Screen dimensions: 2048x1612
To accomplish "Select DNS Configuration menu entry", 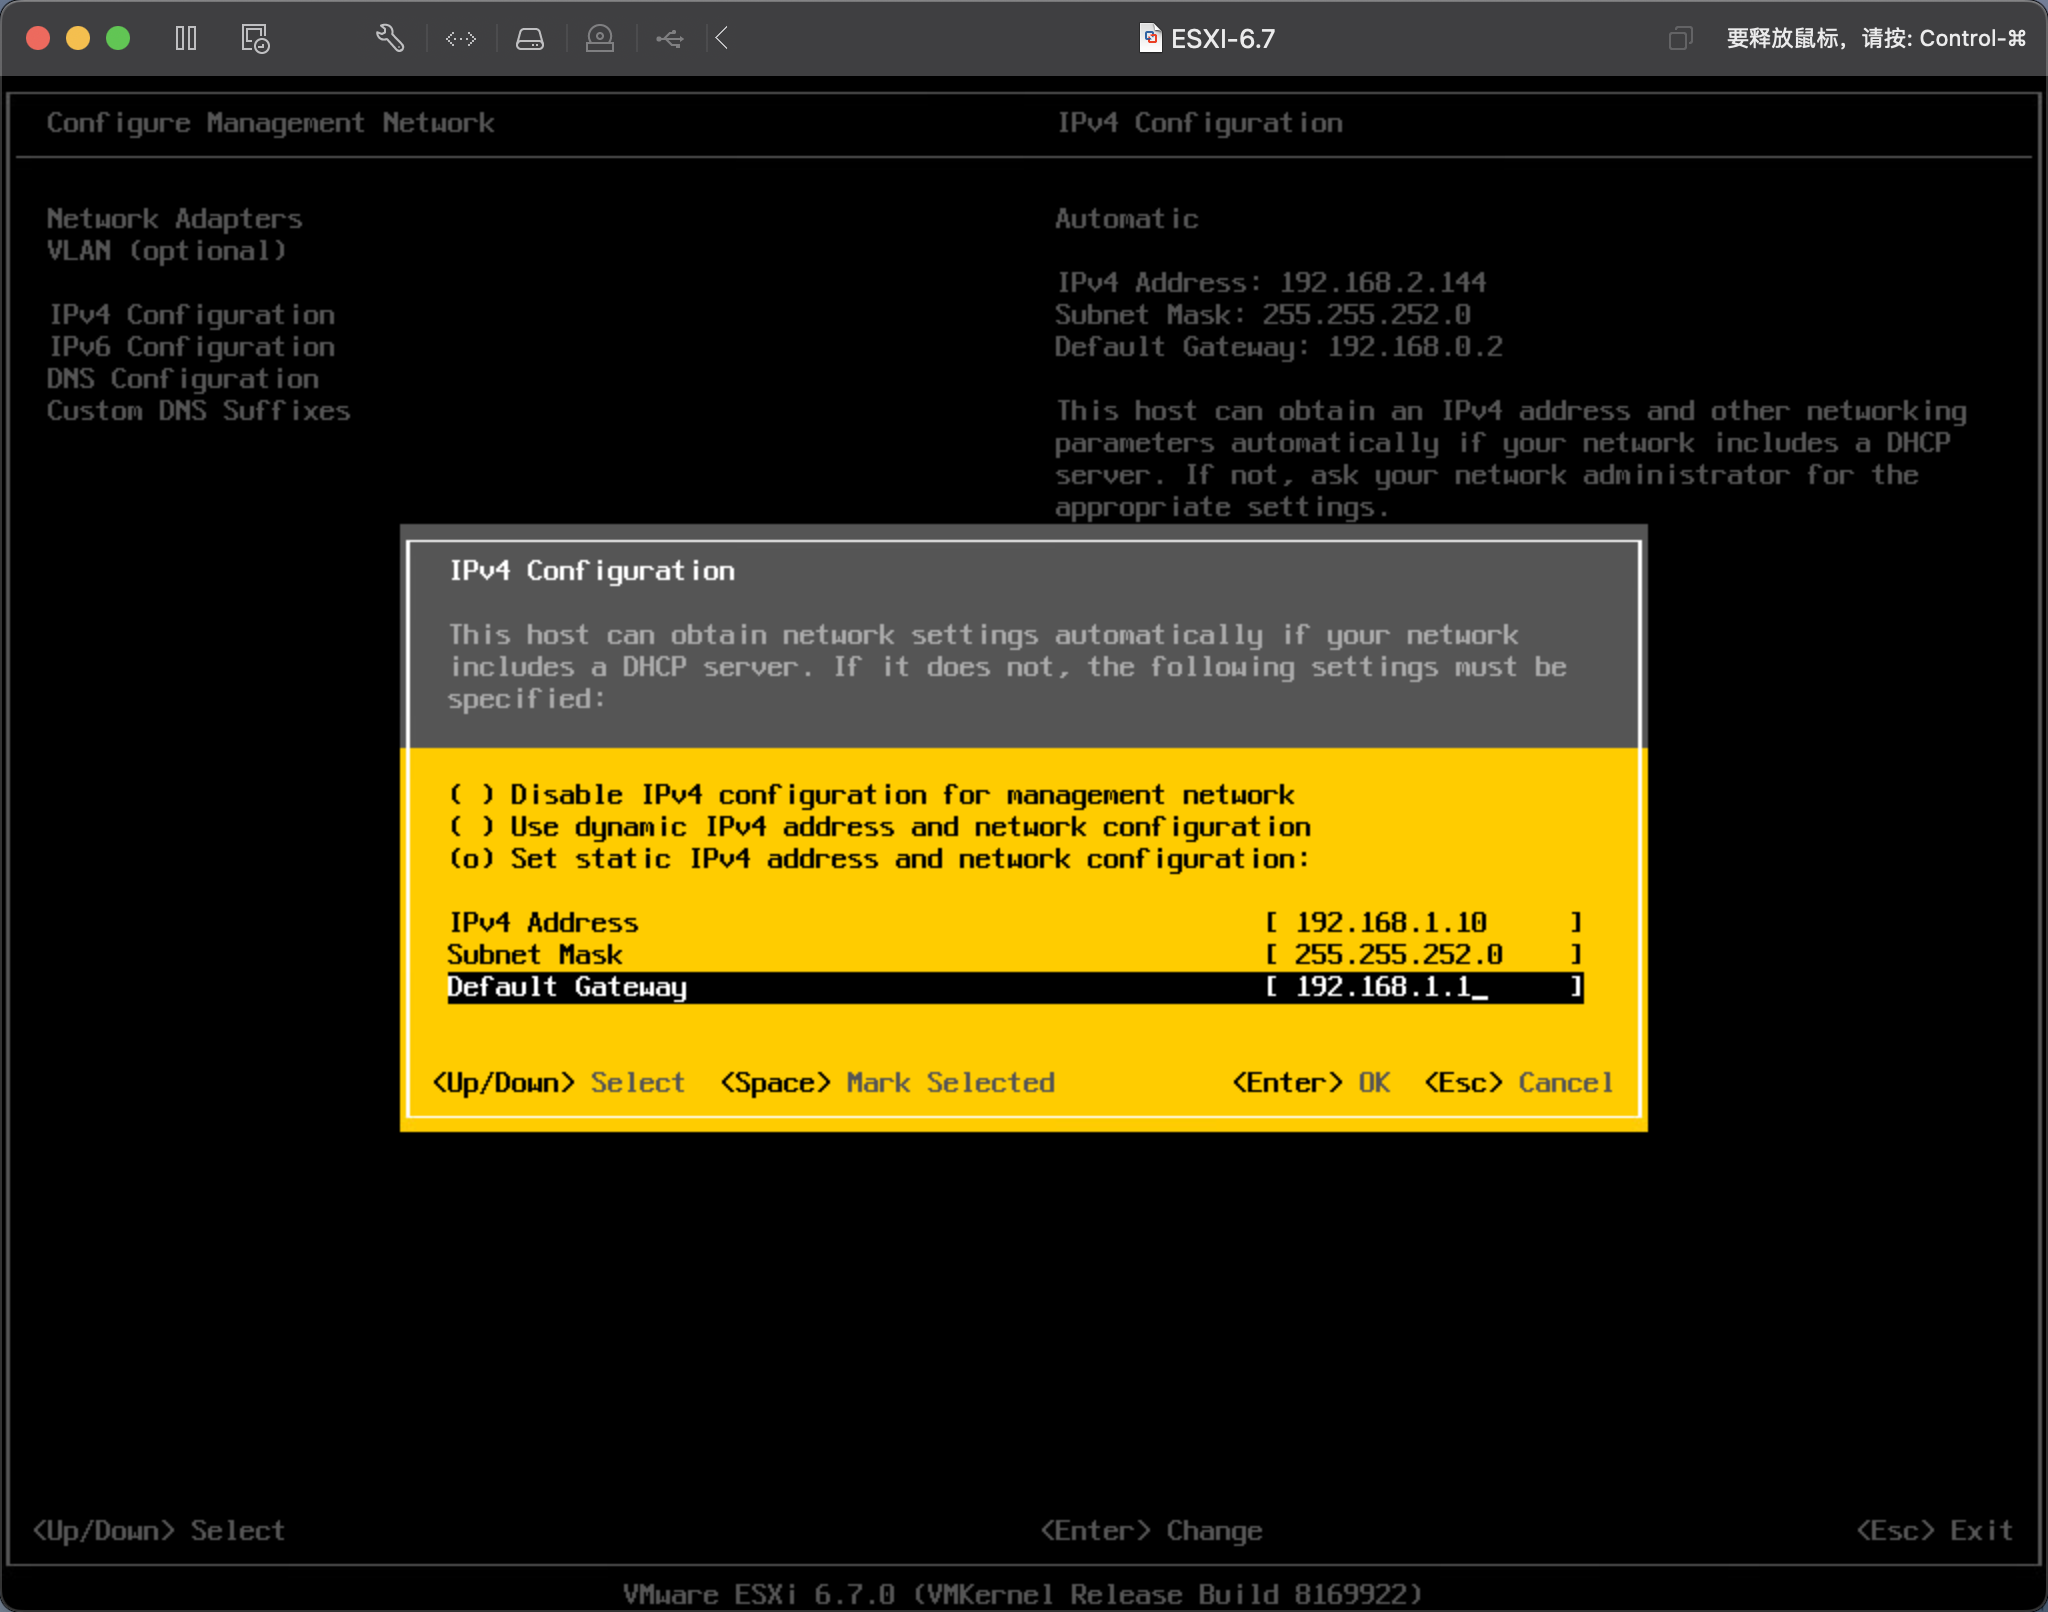I will click(x=182, y=379).
